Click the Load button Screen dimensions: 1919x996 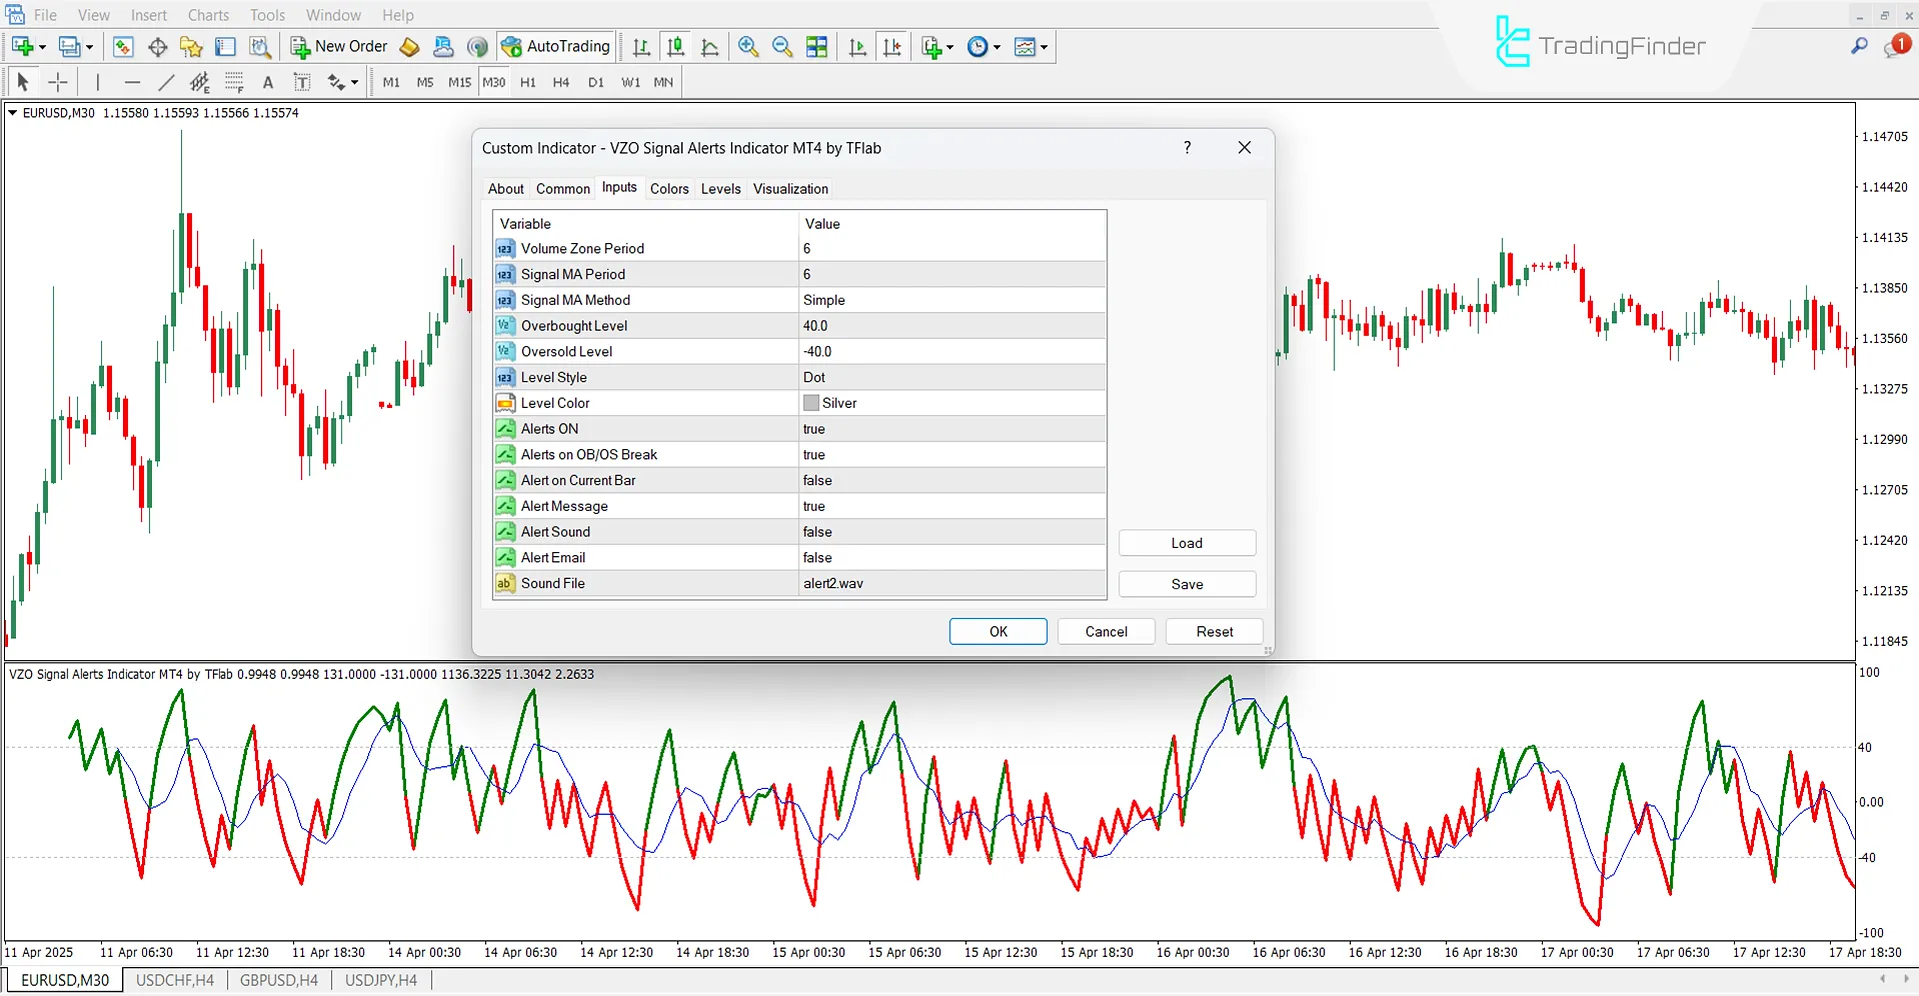tap(1186, 542)
